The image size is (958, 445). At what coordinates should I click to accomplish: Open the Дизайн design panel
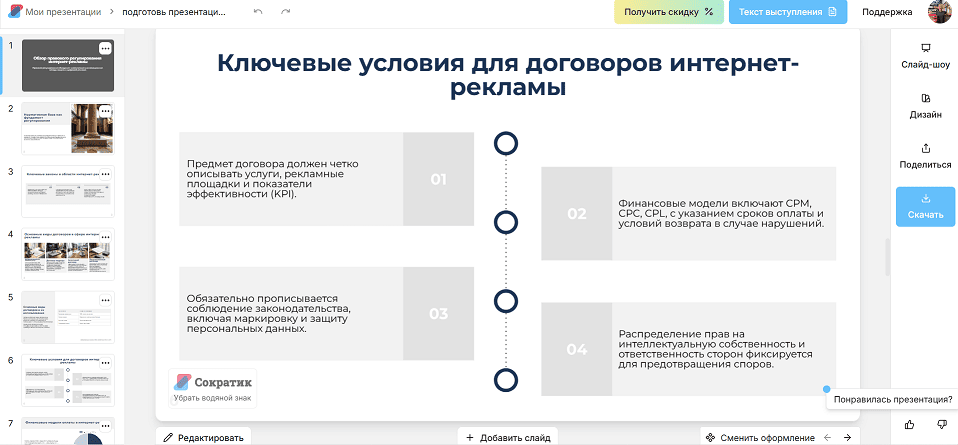[925, 106]
